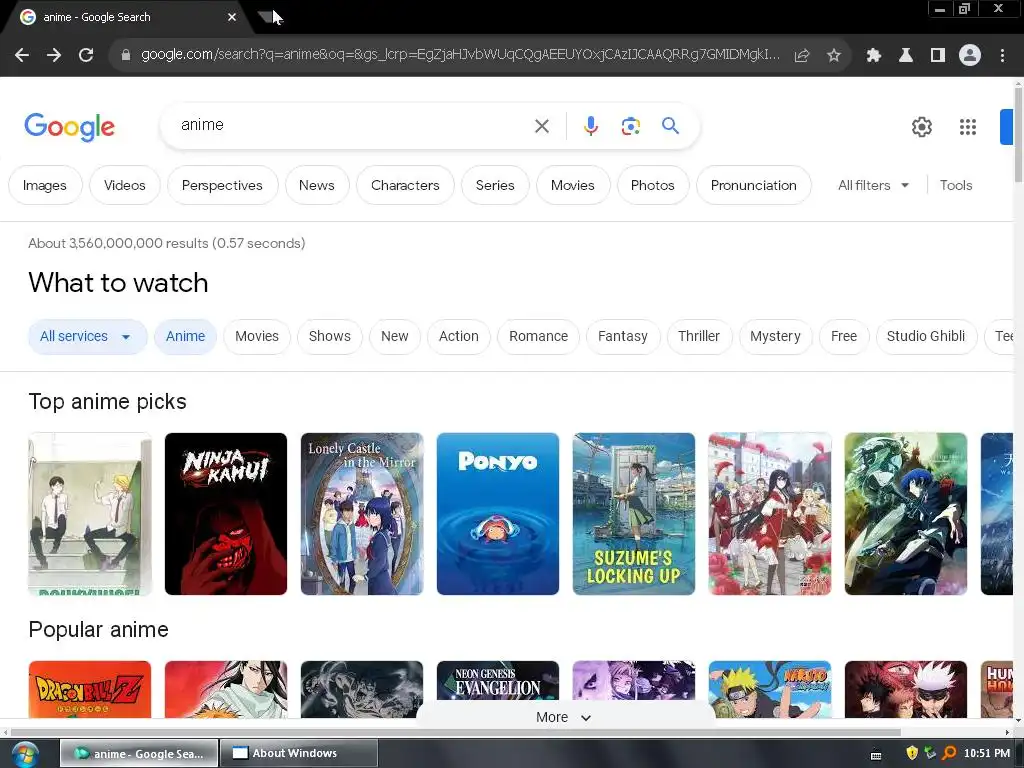The width and height of the screenshot is (1024, 768).
Task: Open the Chrome three-dot menu
Action: pos(1002,56)
